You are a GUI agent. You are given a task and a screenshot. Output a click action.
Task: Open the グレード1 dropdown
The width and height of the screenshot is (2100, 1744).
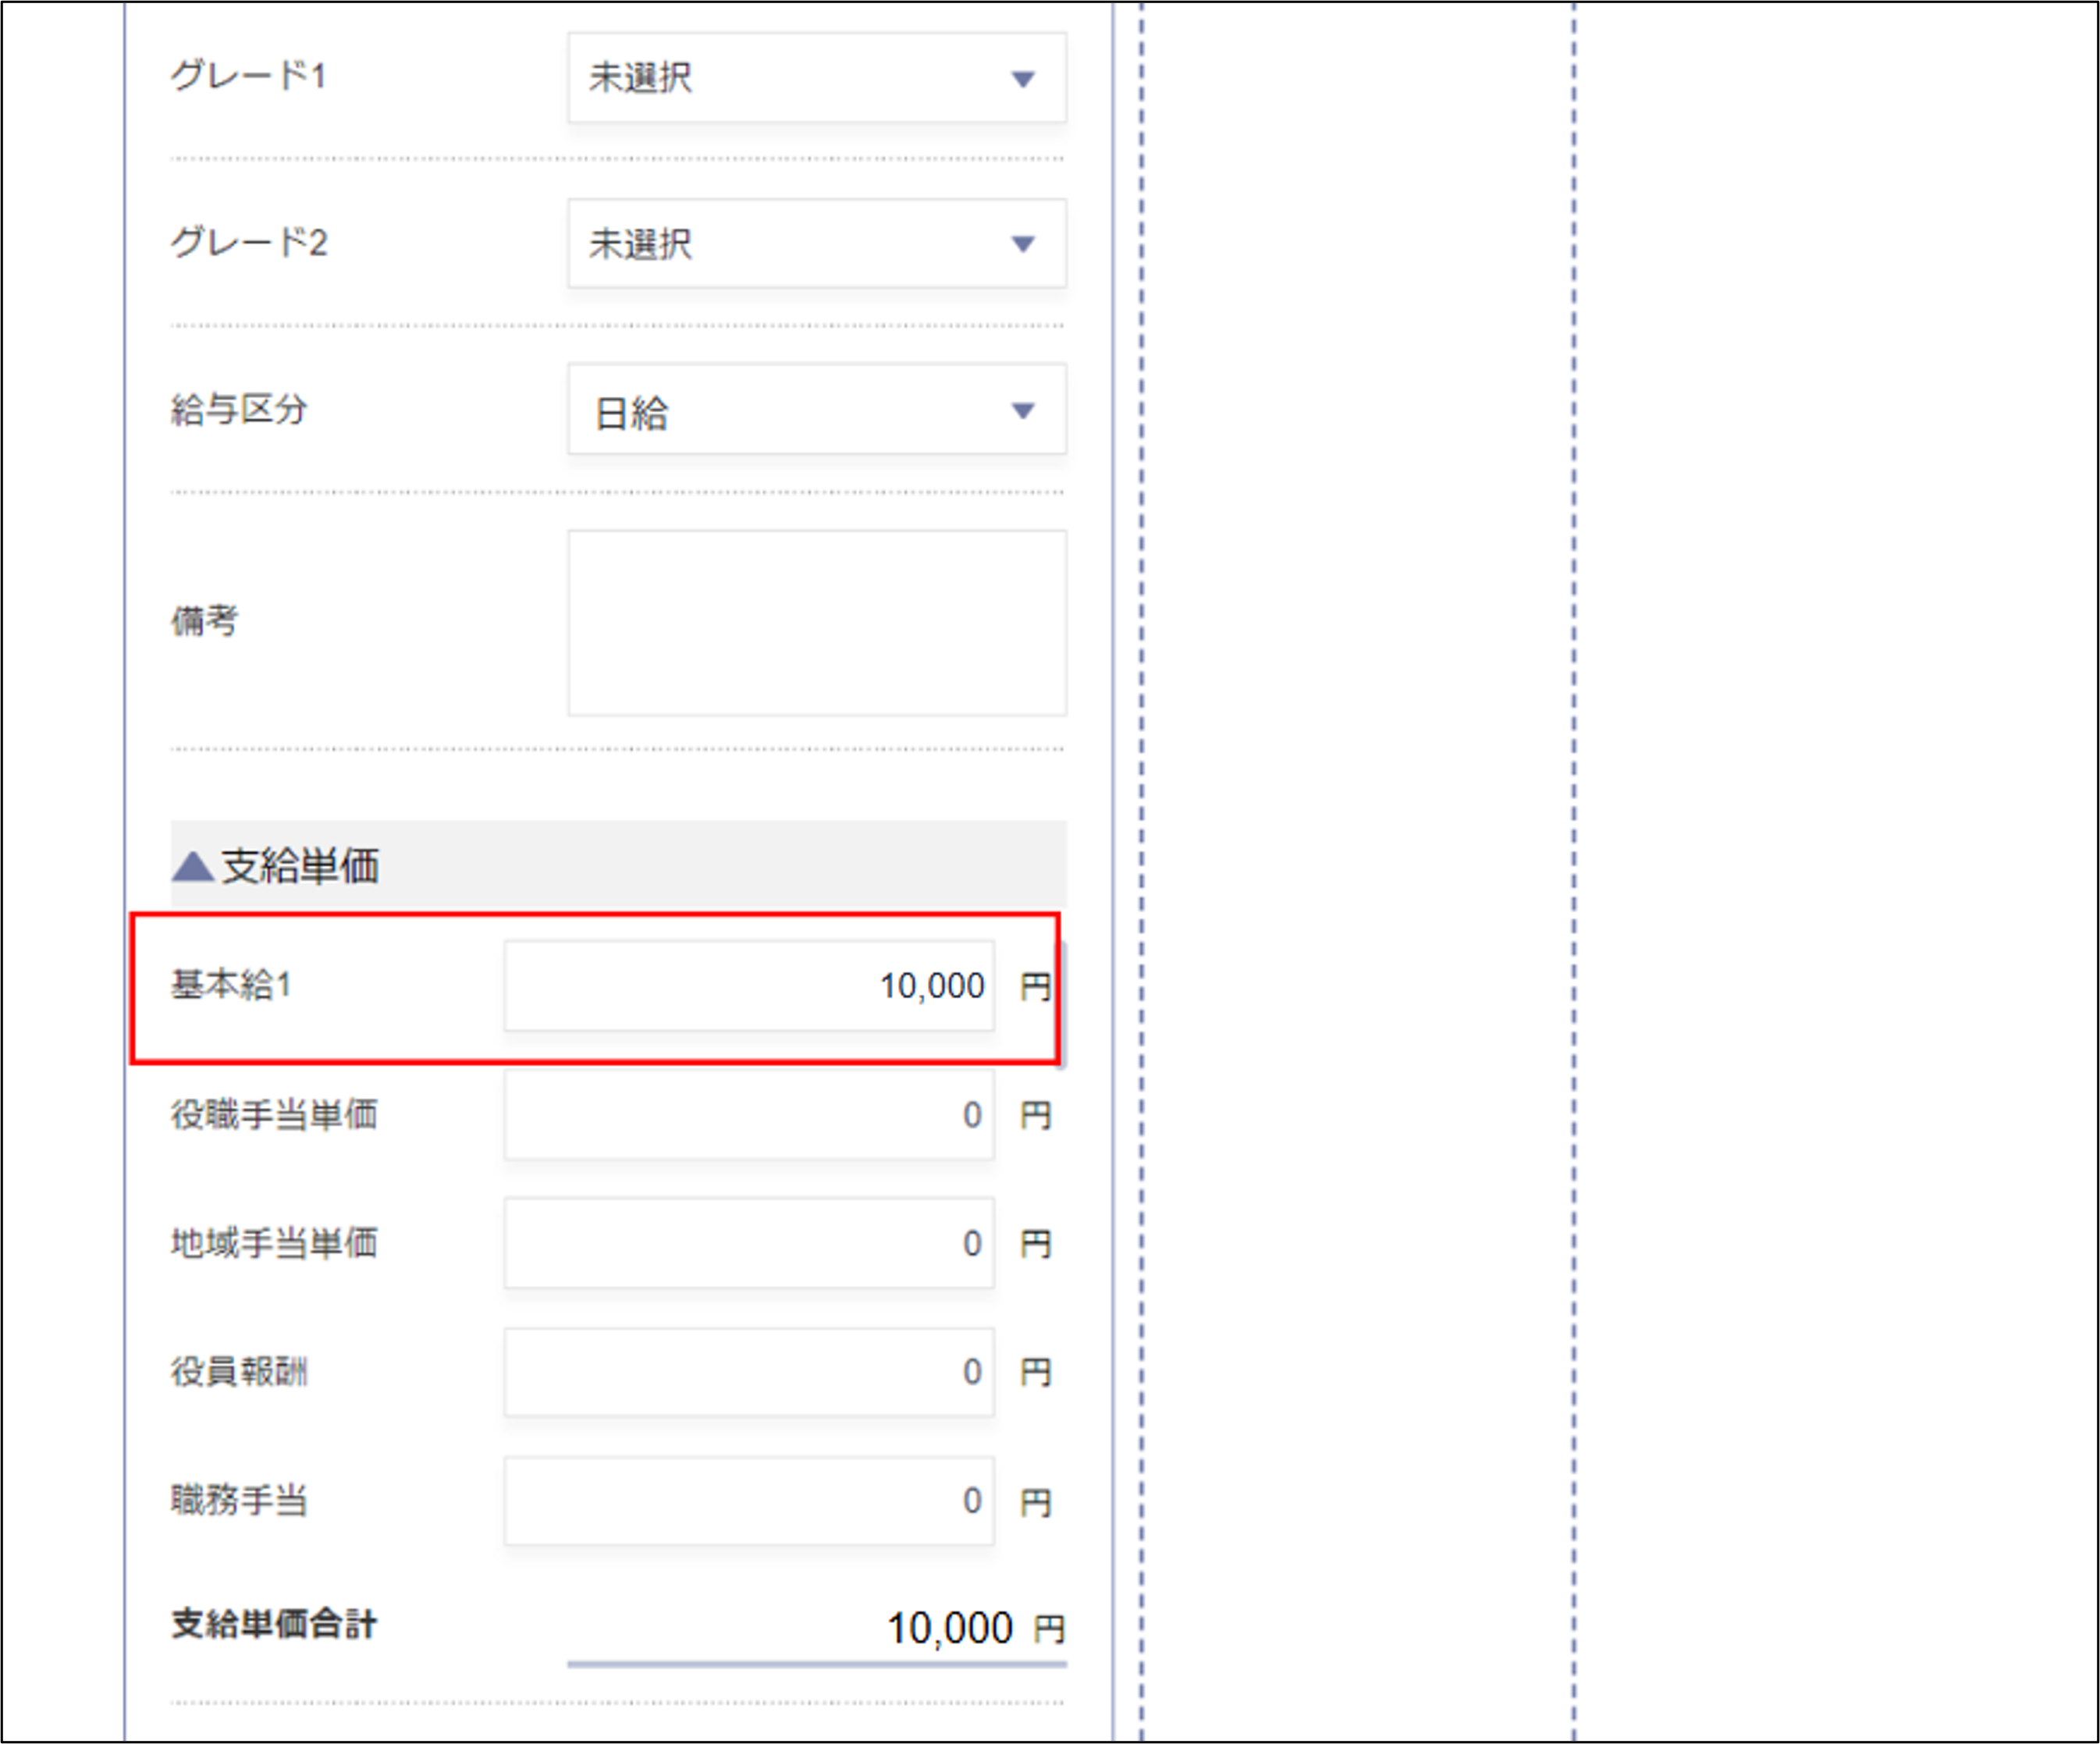816,78
